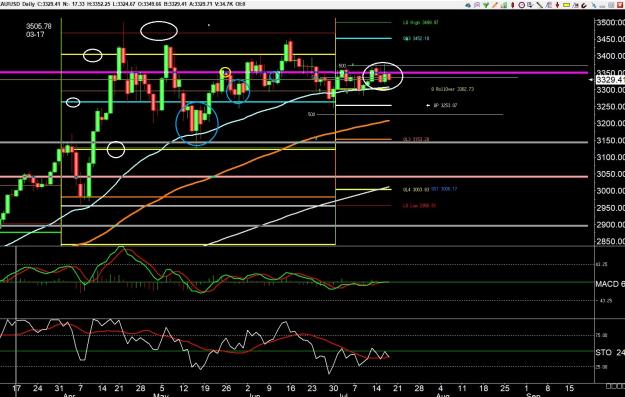Click the 3505.78 high label

tap(39, 26)
